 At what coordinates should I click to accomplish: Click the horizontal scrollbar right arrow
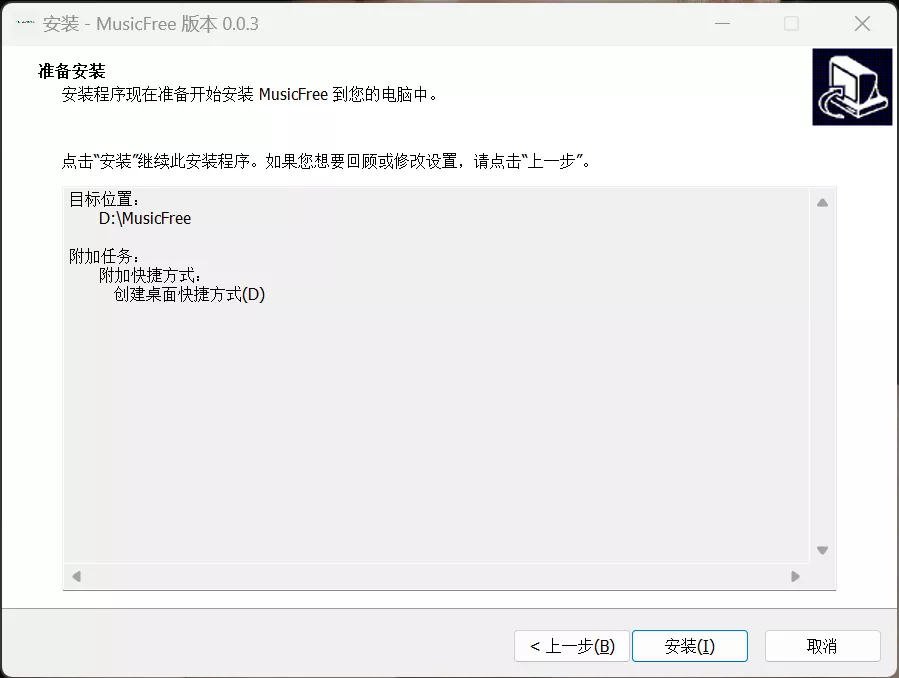(x=795, y=576)
